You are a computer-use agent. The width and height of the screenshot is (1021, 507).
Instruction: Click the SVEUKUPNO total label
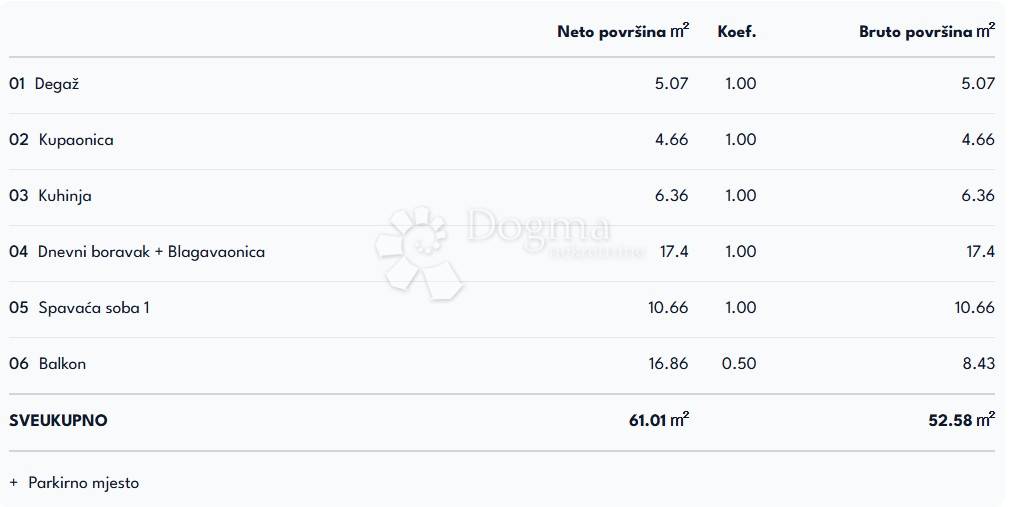58,421
